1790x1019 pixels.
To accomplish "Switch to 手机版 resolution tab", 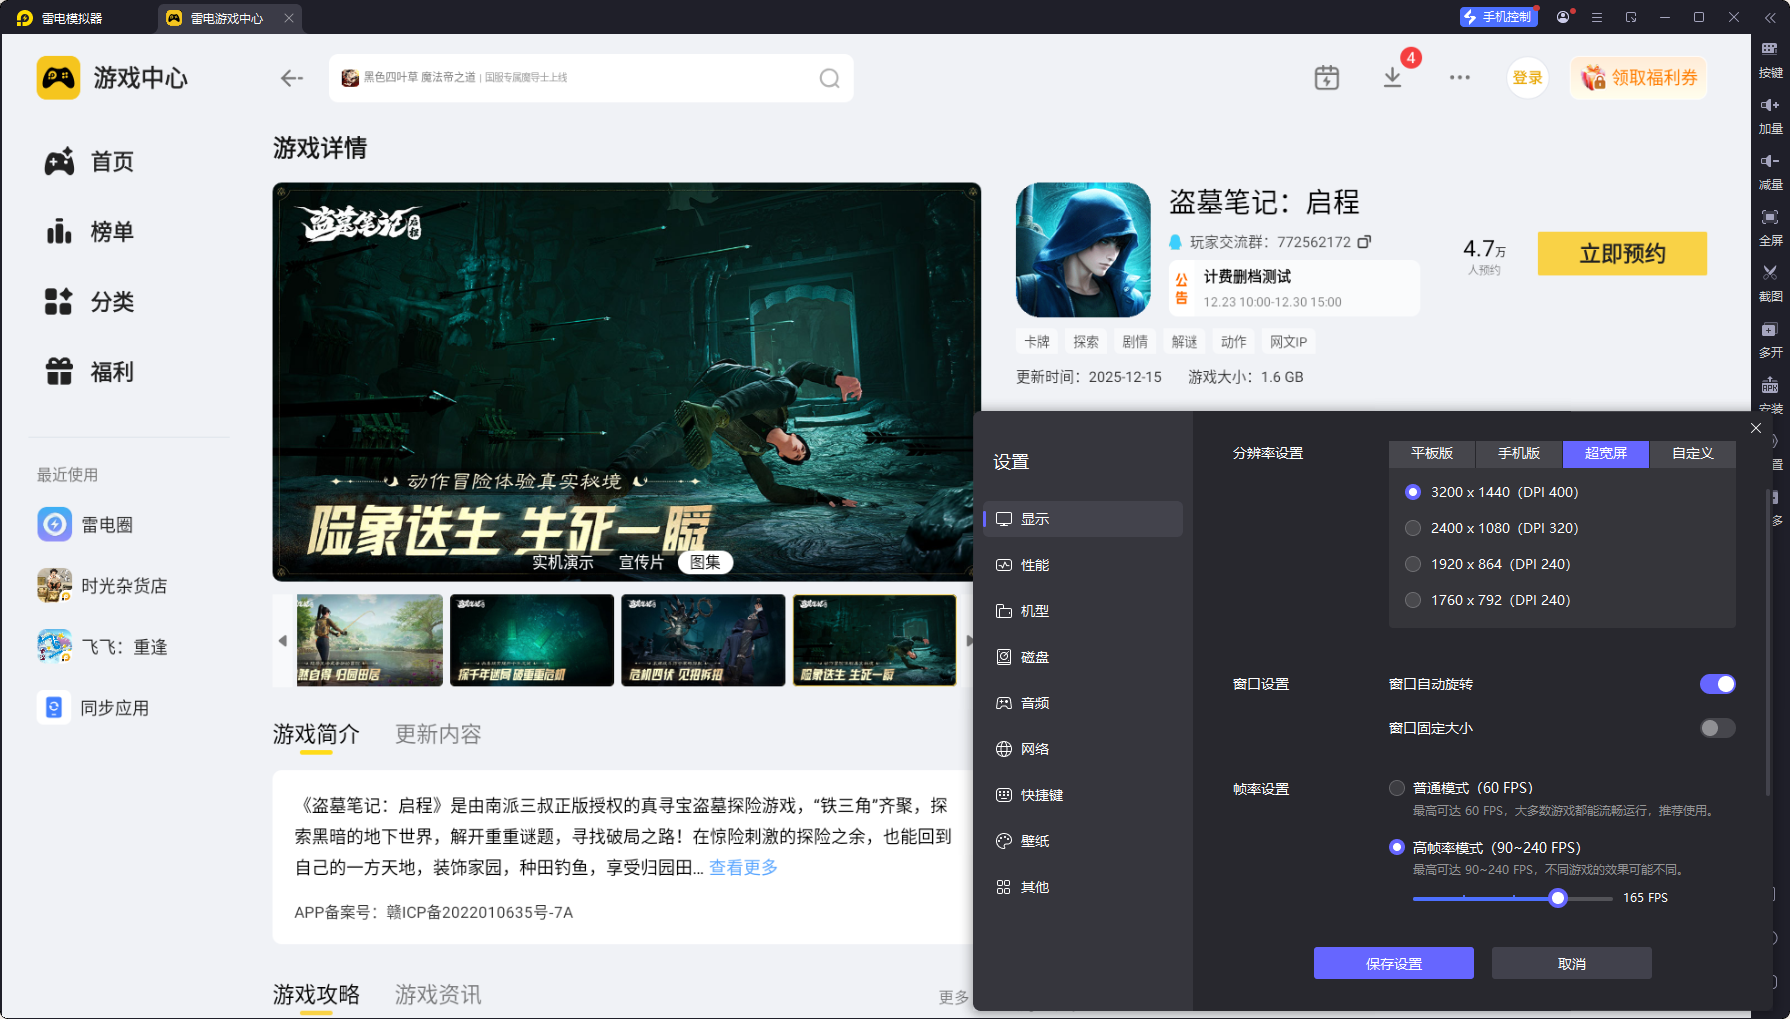I will [x=1519, y=453].
